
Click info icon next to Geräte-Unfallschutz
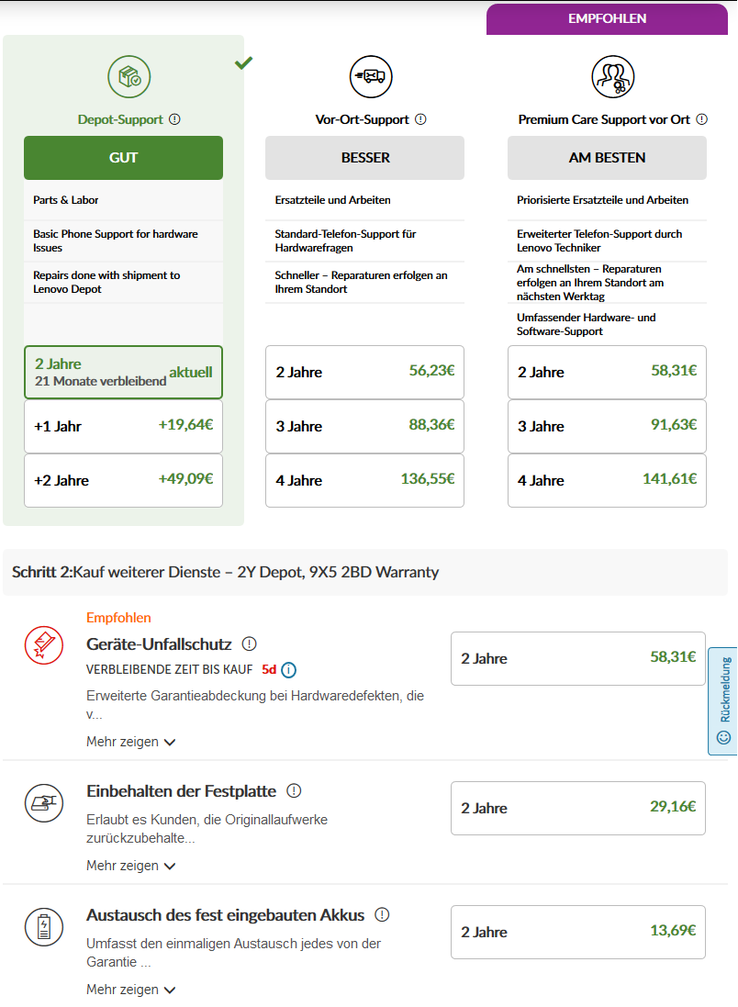point(250,644)
